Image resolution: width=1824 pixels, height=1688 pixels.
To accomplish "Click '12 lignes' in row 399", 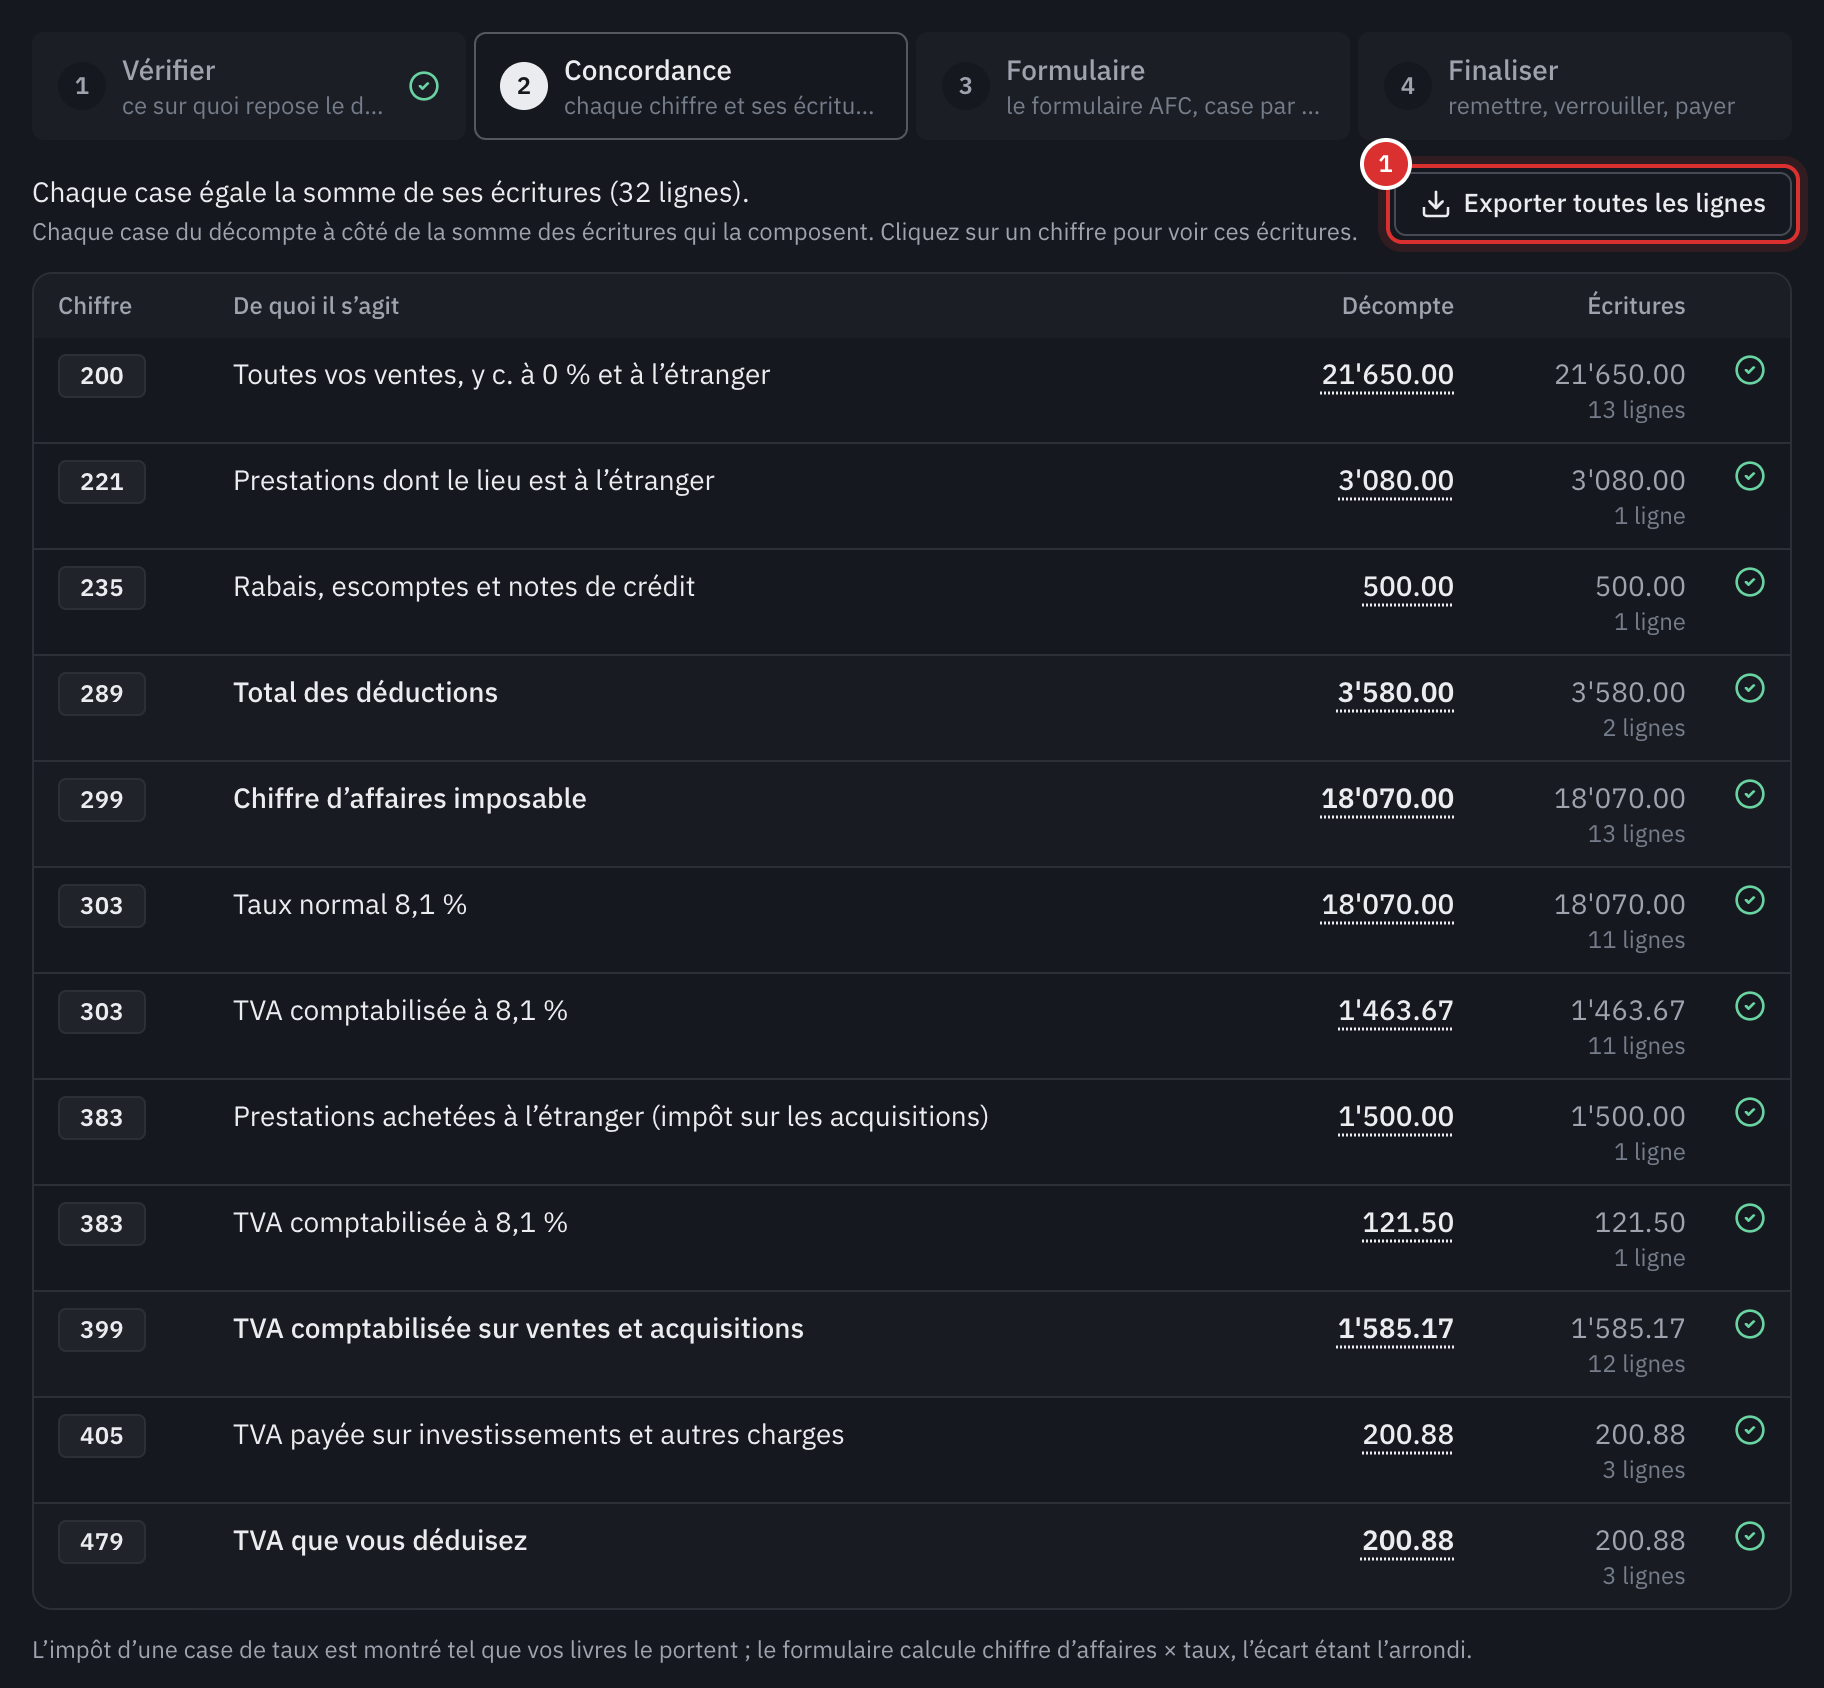I will tap(1636, 1364).
